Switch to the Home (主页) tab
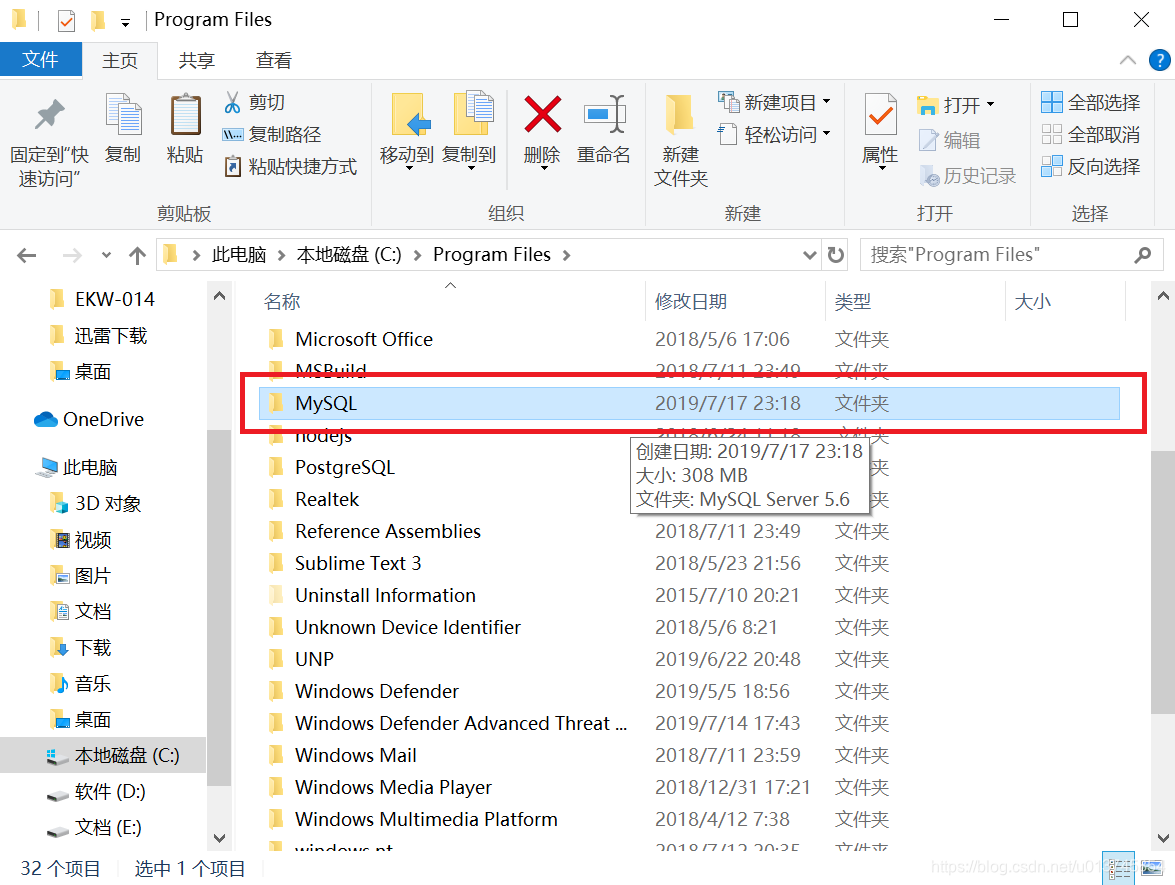This screenshot has width=1175, height=885. coord(120,60)
